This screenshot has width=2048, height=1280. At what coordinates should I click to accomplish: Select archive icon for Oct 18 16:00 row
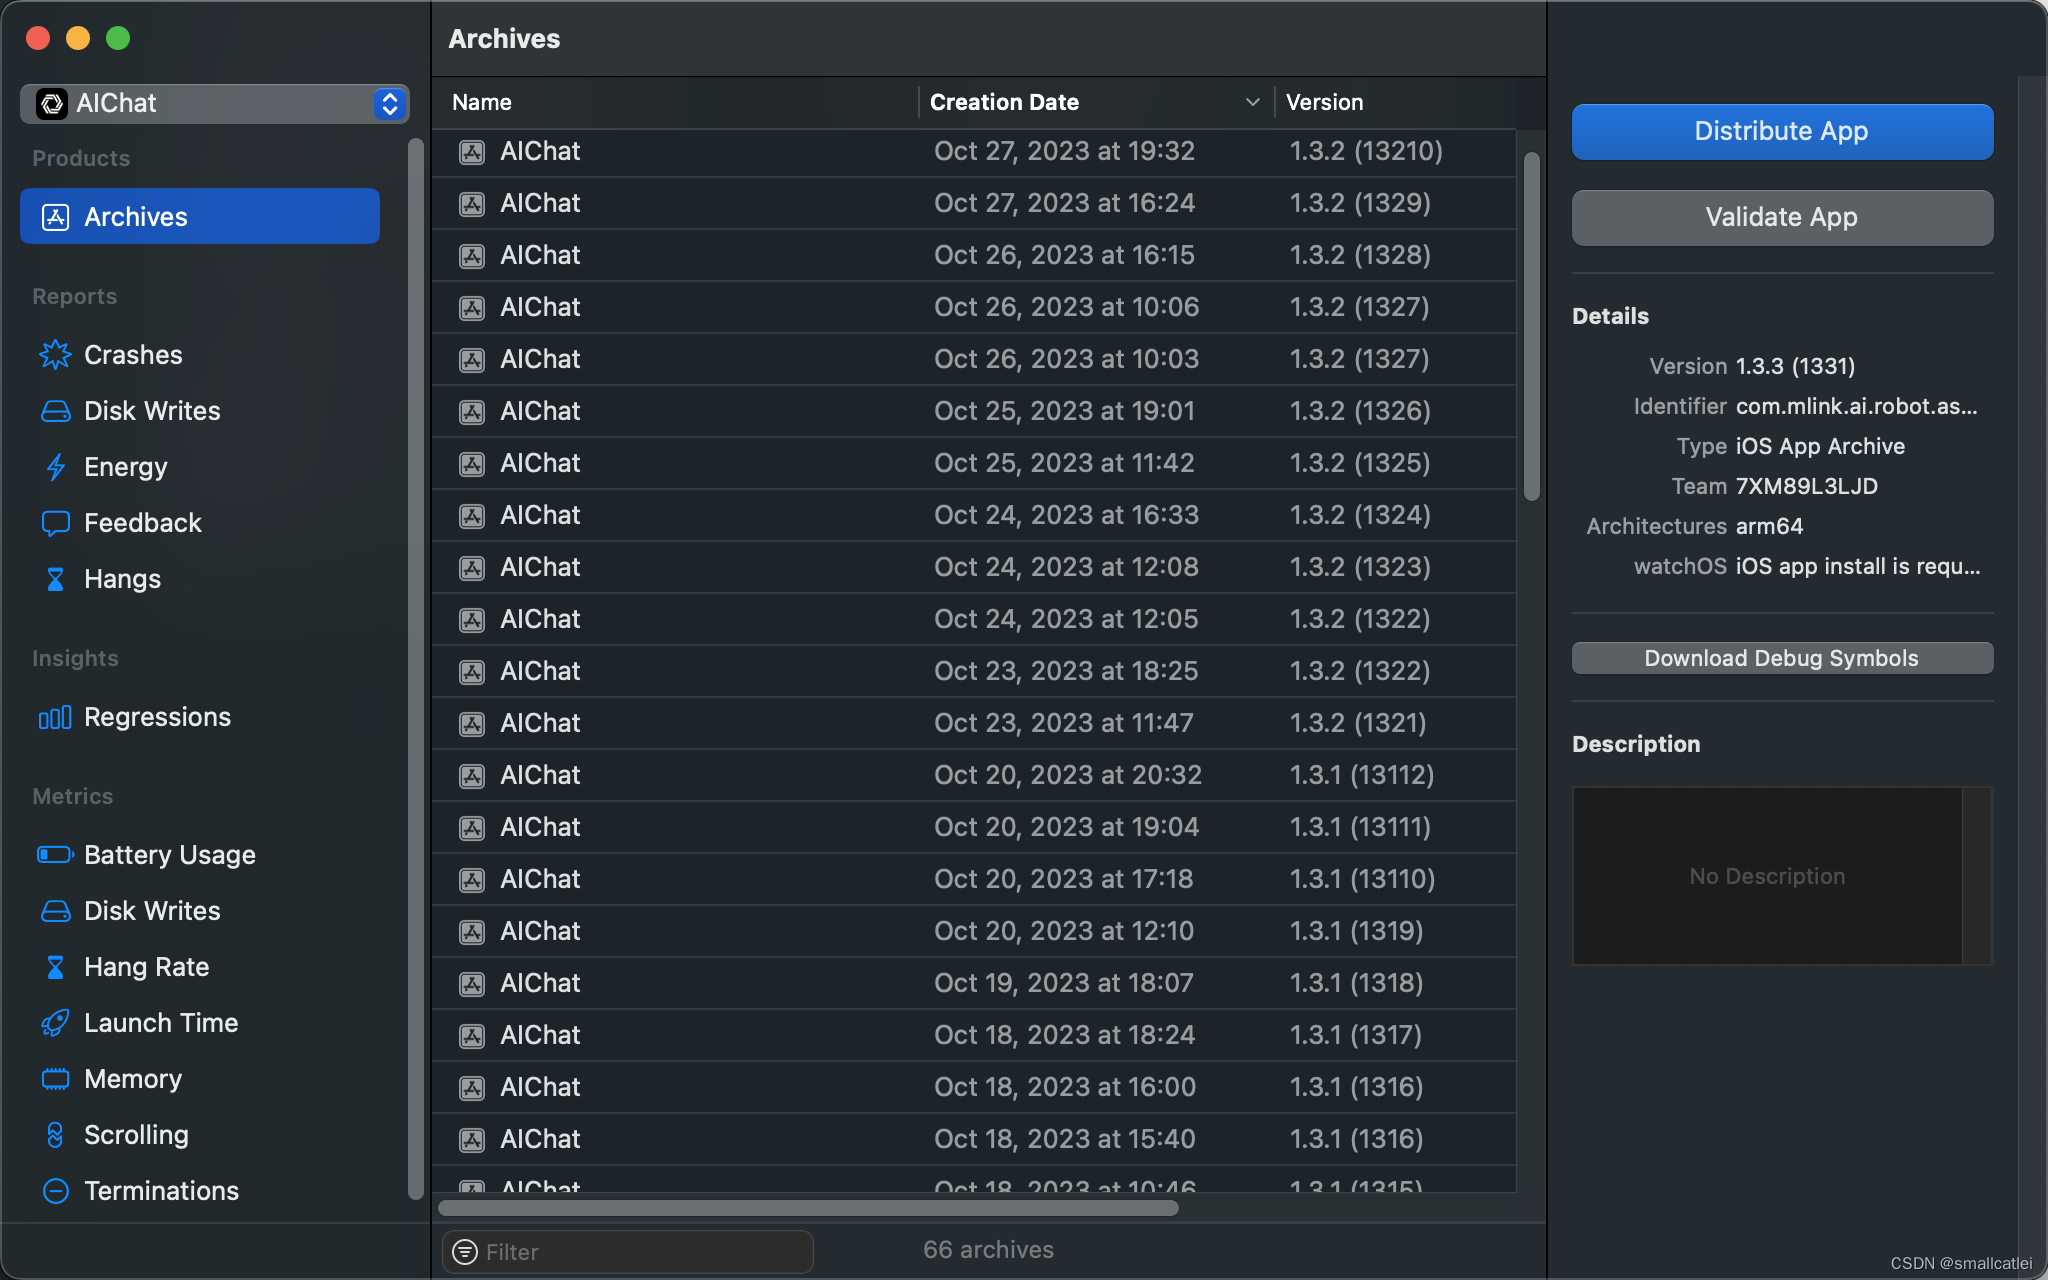tap(472, 1088)
